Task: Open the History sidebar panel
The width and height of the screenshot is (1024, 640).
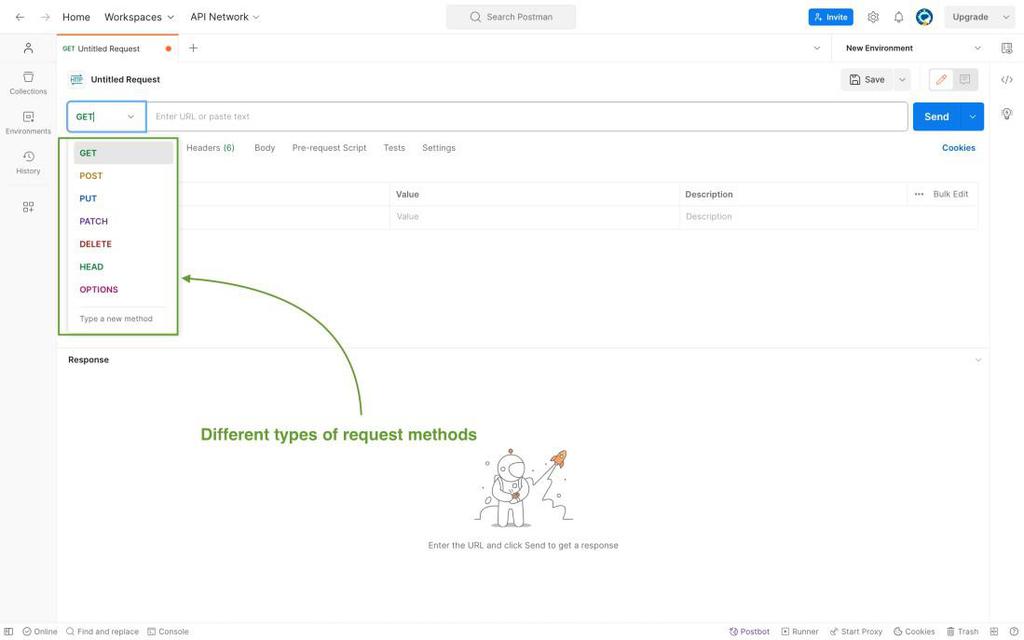Action: [x=28, y=163]
